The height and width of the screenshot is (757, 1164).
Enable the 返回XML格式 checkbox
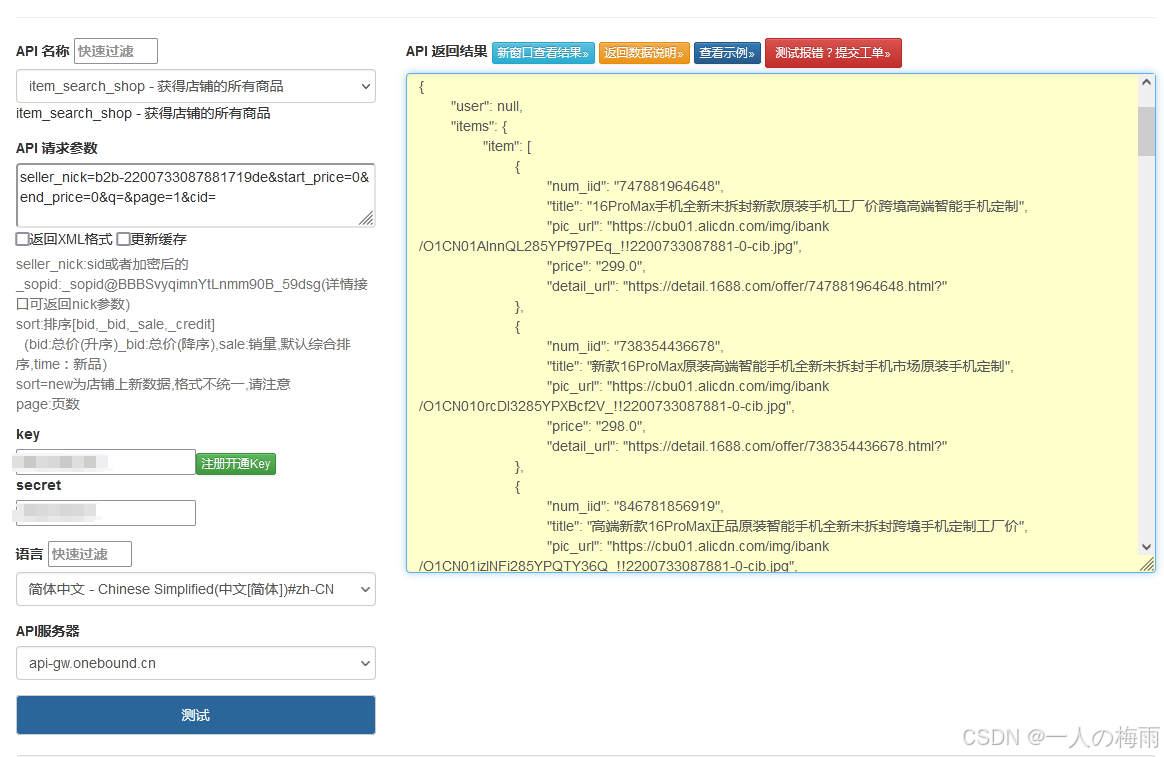23,239
